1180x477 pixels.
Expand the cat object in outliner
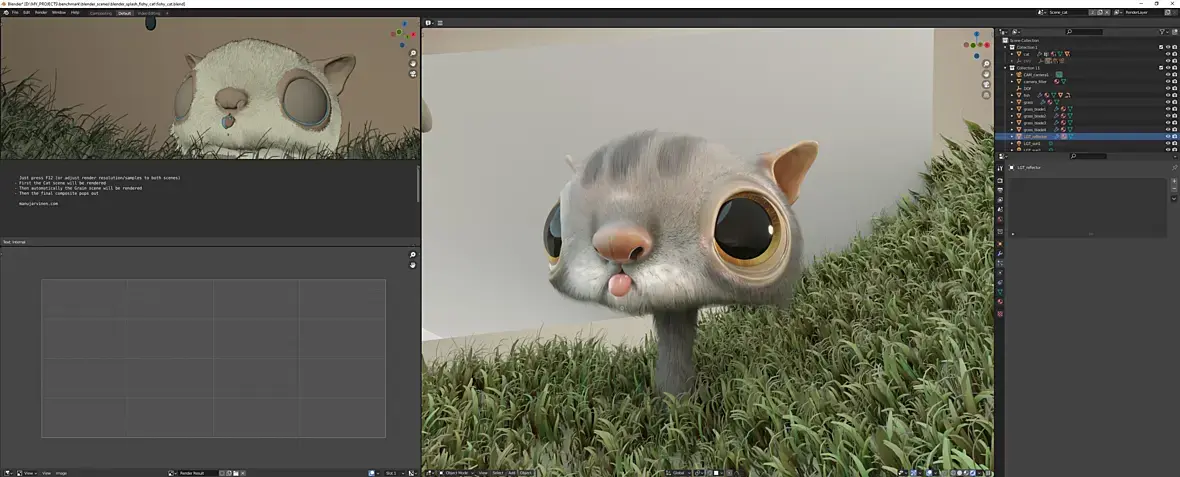tap(1012, 54)
